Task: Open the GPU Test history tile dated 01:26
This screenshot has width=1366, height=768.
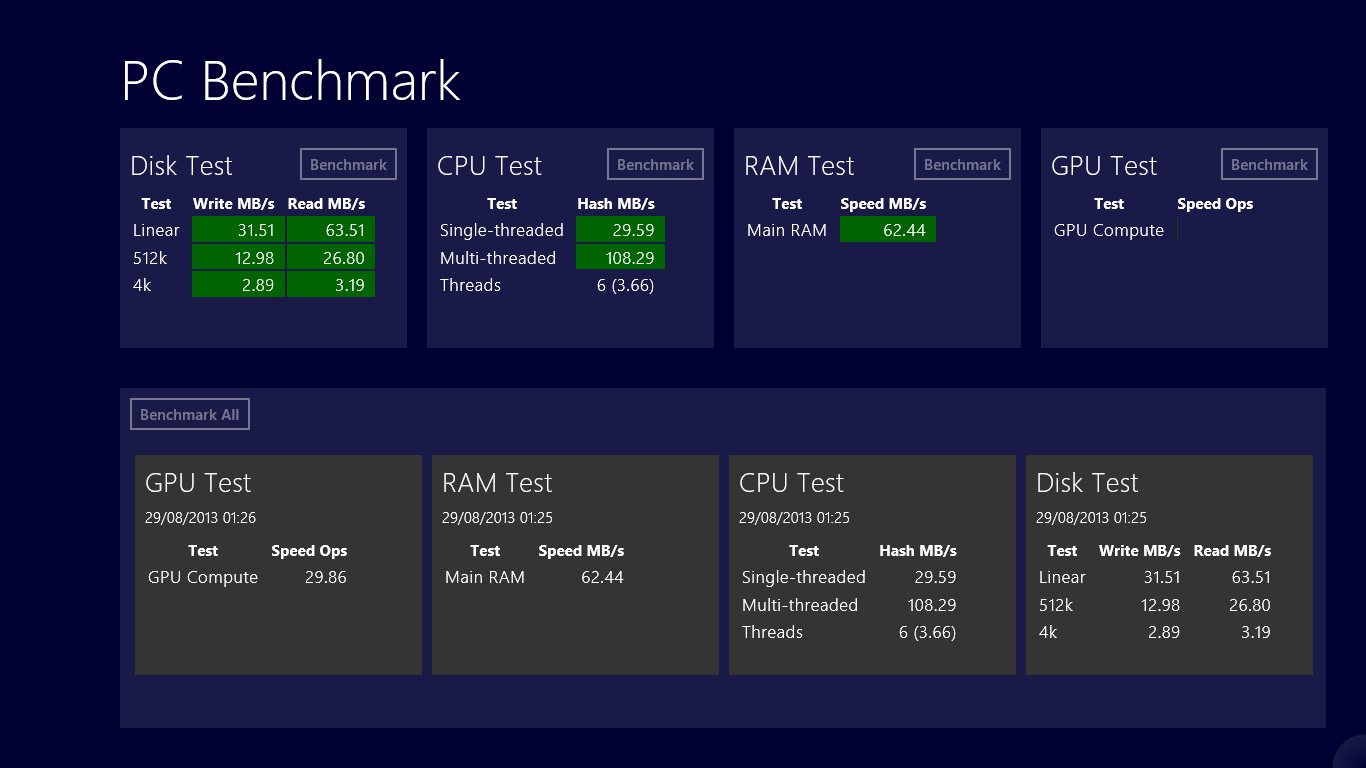Action: [x=278, y=565]
